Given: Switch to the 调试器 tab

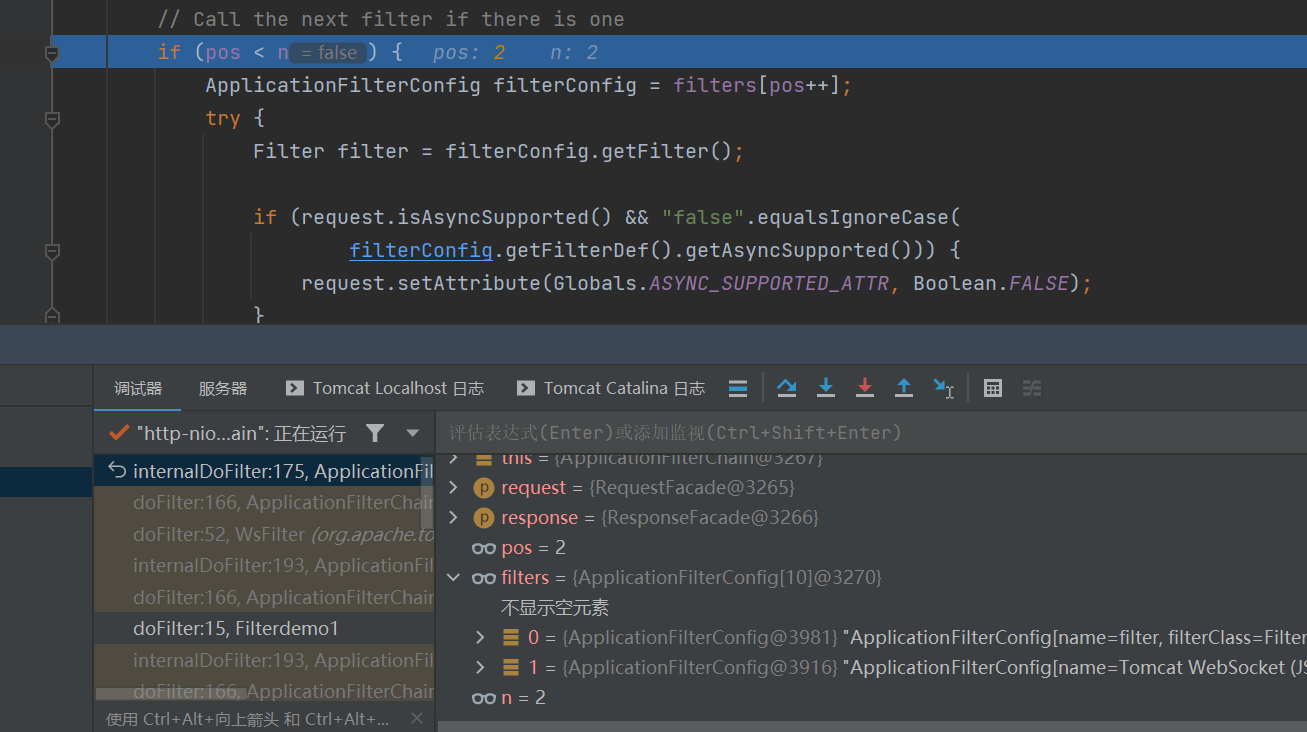Looking at the screenshot, I should coord(138,388).
